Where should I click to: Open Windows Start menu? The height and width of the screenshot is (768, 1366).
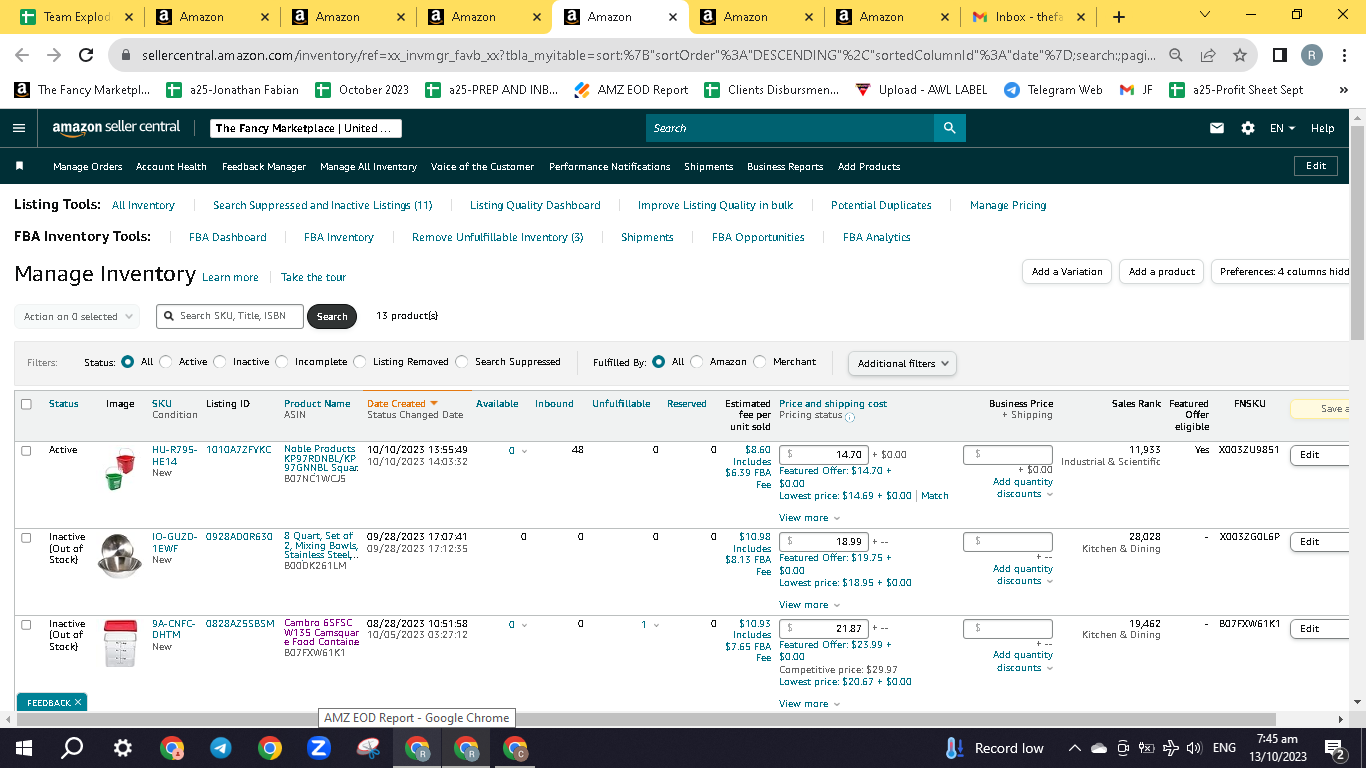click(x=24, y=748)
